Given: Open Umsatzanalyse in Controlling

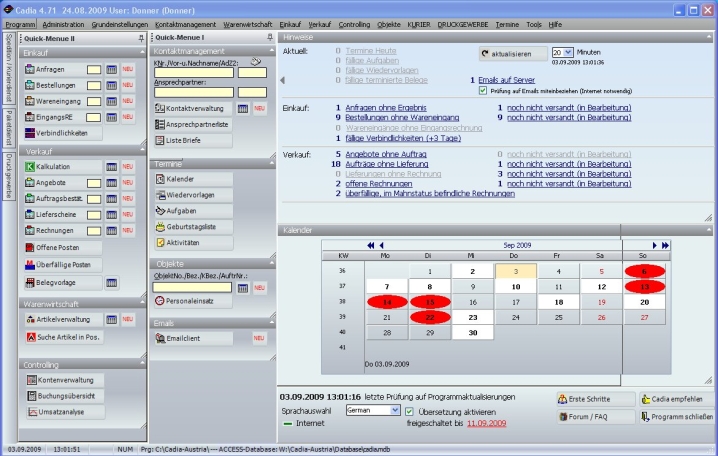Looking at the screenshot, I should pos(62,412).
